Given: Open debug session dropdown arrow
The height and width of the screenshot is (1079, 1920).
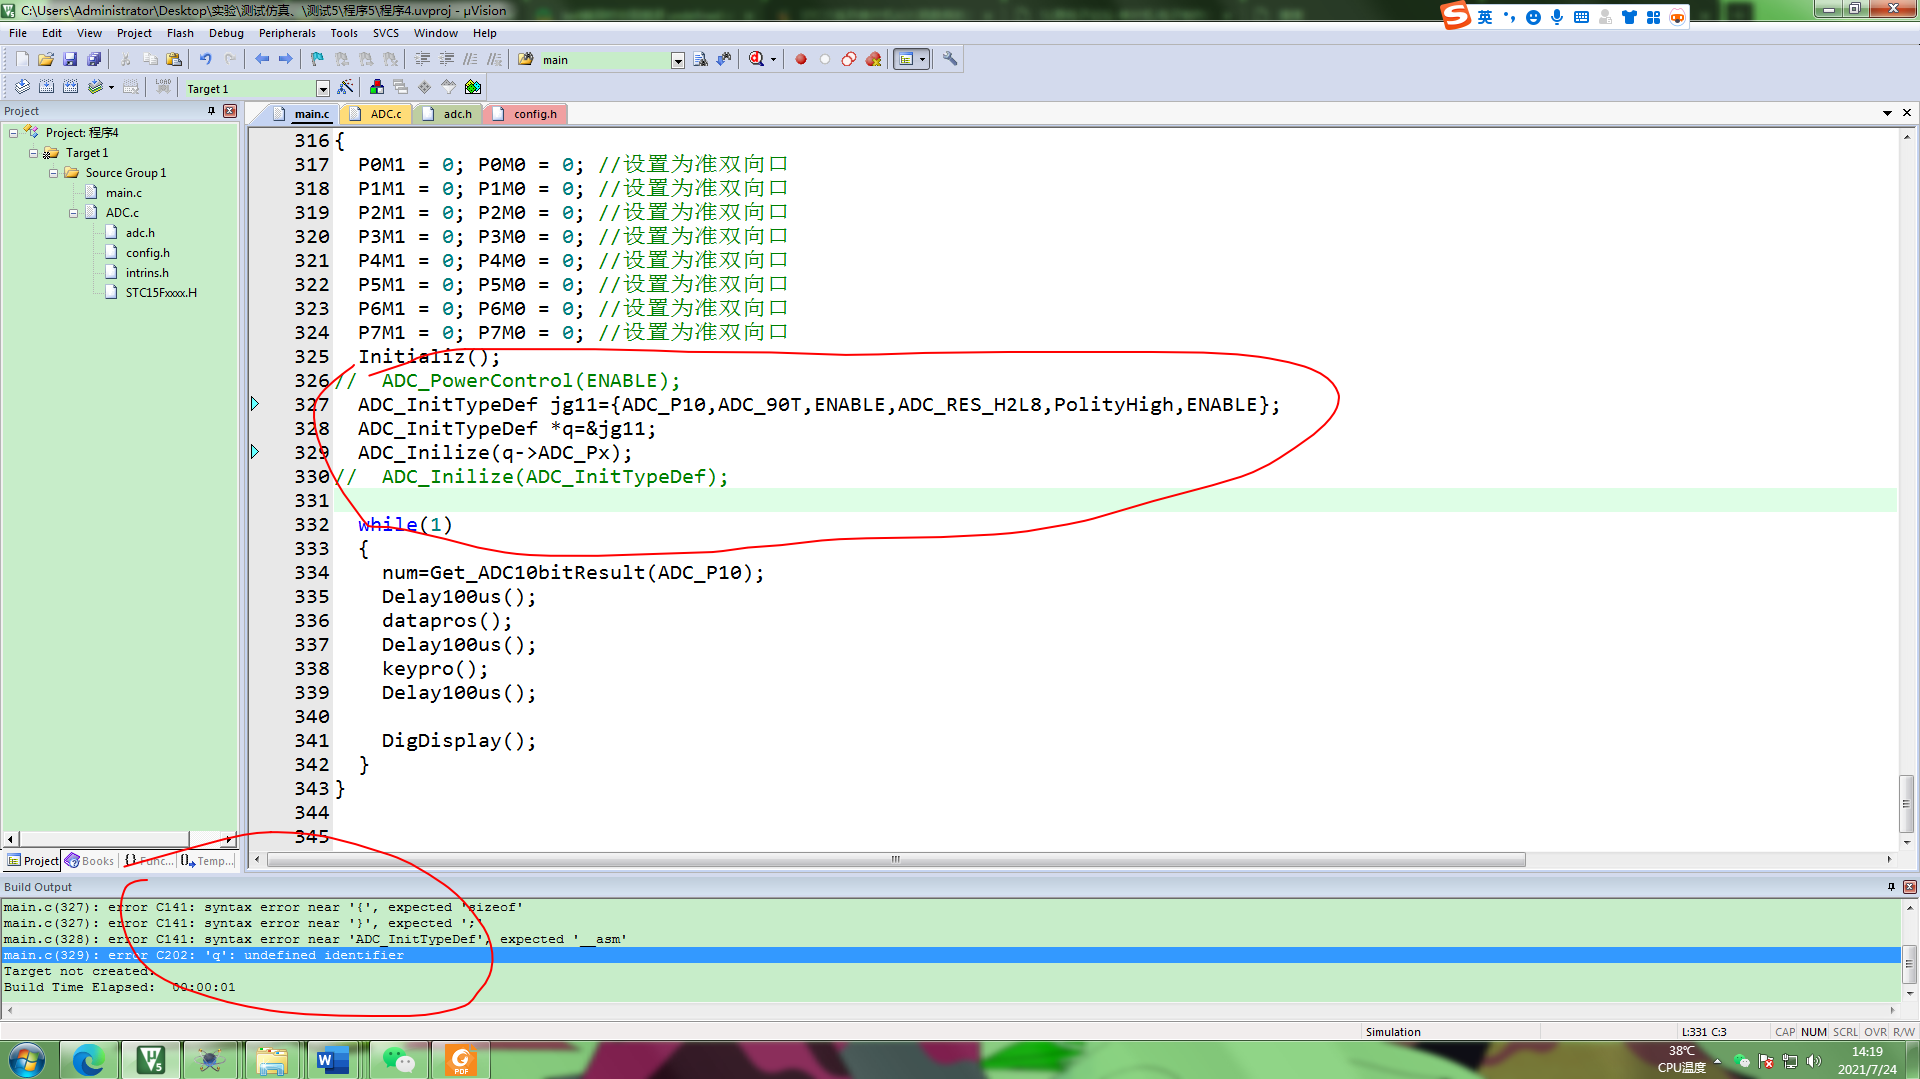Looking at the screenshot, I should coord(773,60).
